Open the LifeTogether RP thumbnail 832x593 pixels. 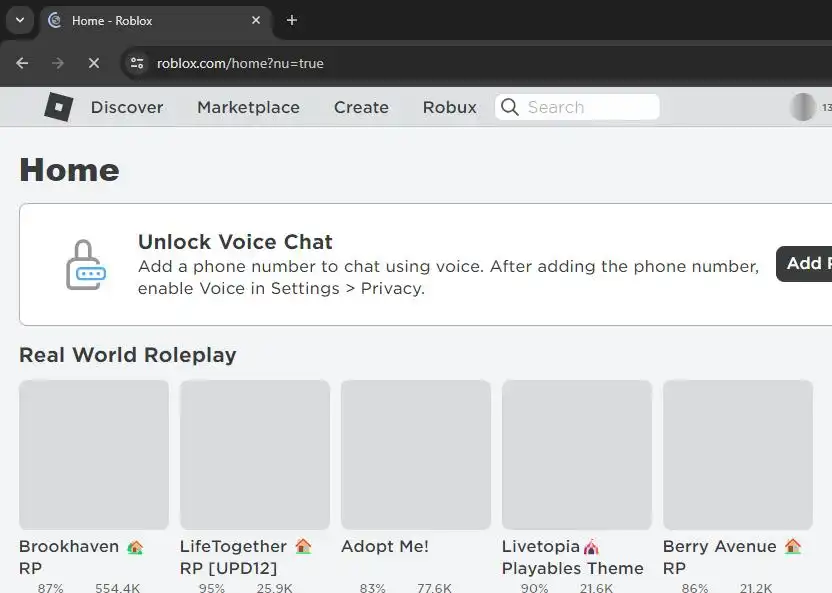click(x=255, y=455)
